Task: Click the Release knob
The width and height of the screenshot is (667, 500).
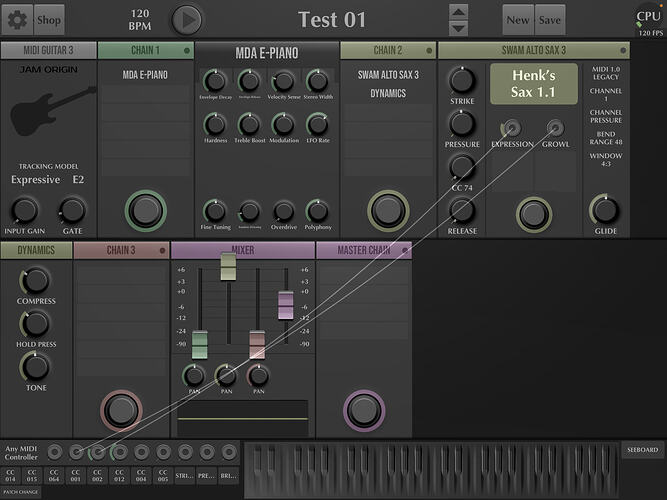Action: point(462,211)
